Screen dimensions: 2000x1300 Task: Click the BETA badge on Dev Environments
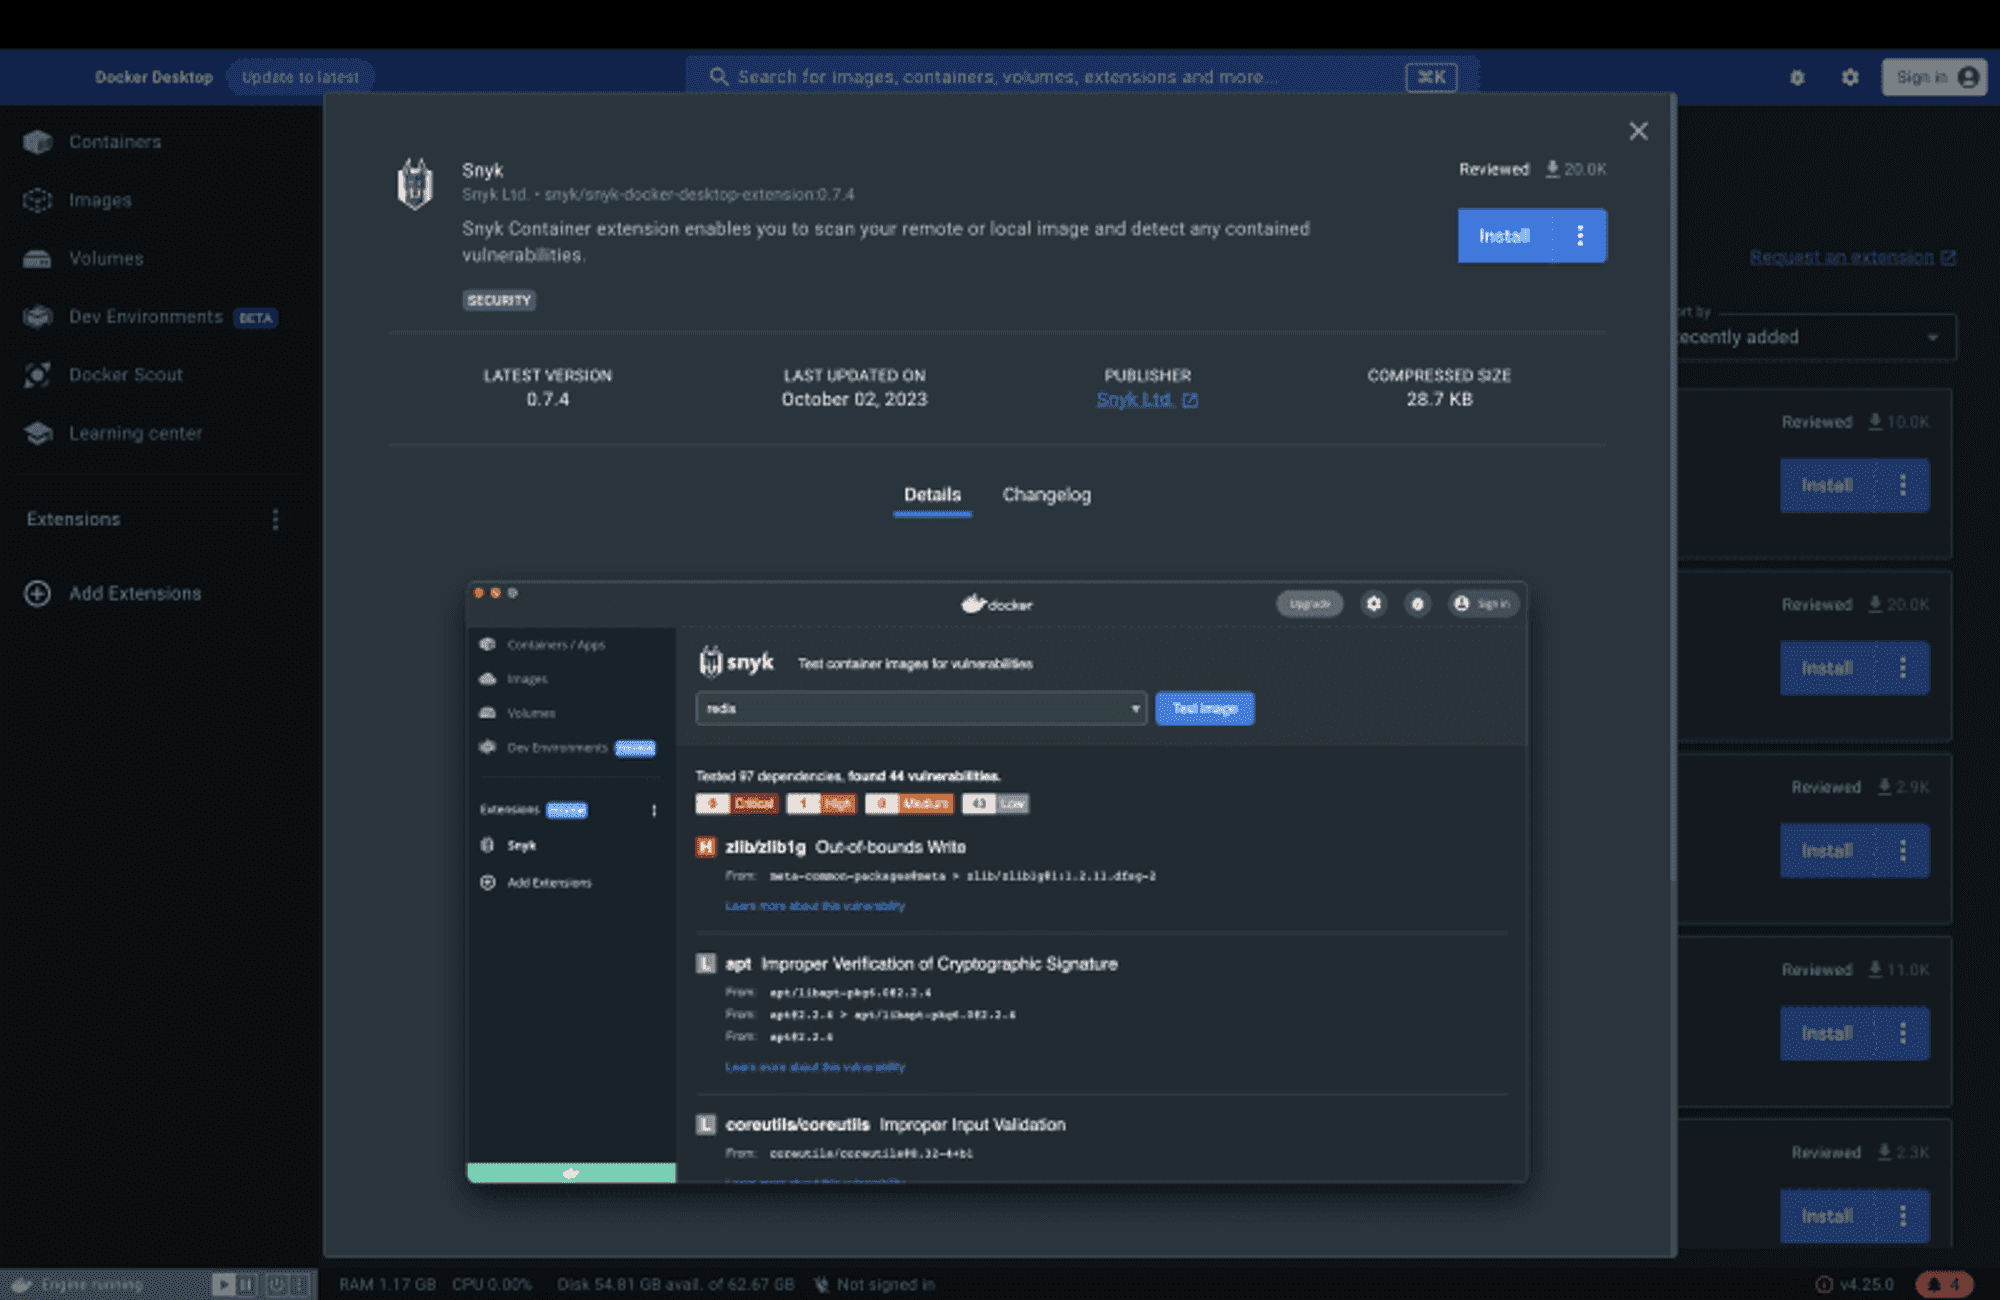pos(255,318)
